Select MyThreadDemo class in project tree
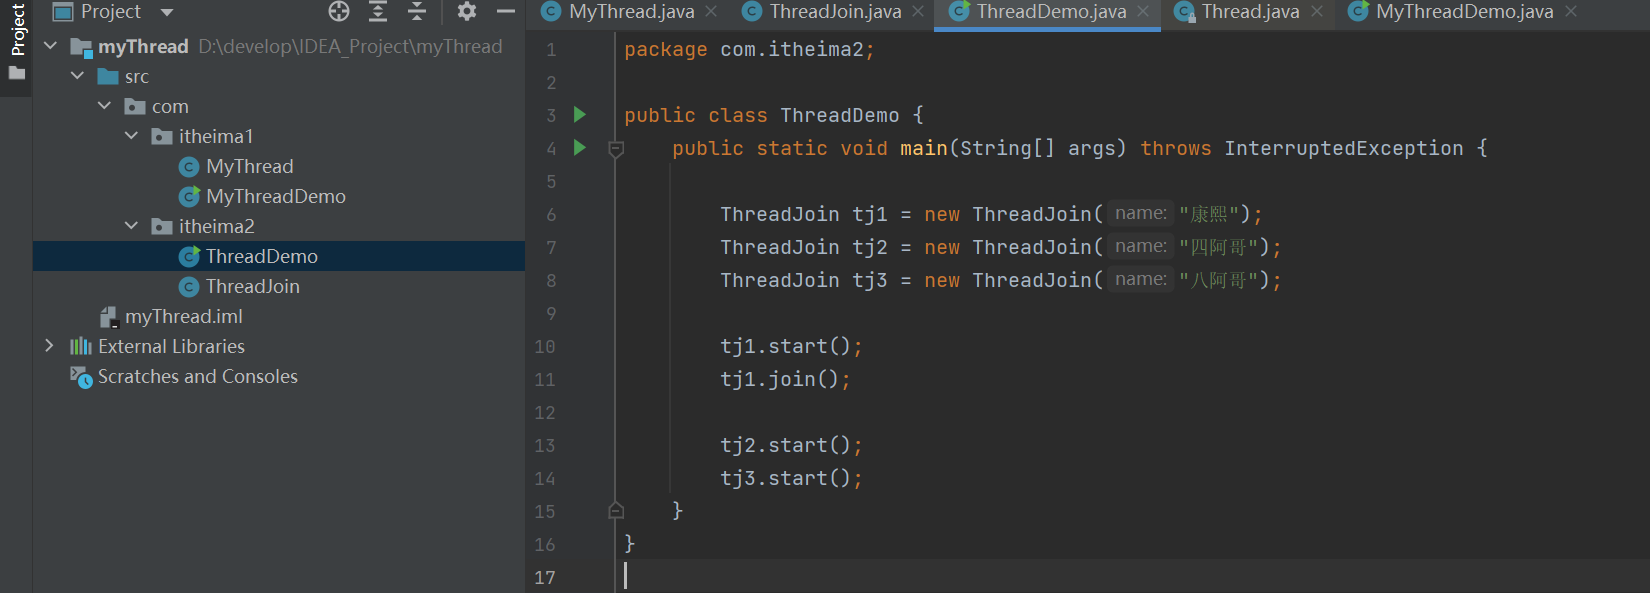1650x593 pixels. click(276, 196)
